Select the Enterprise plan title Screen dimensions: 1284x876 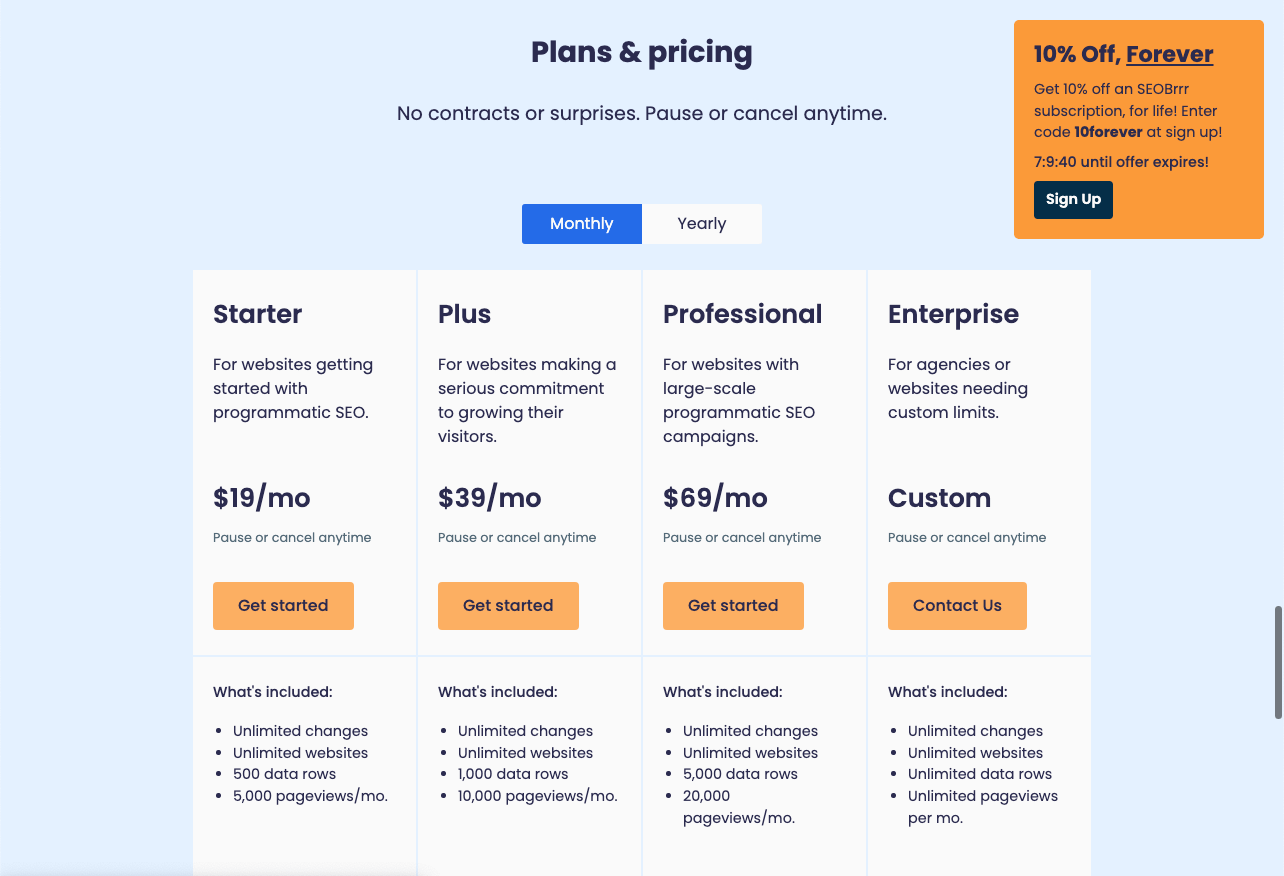[953, 314]
